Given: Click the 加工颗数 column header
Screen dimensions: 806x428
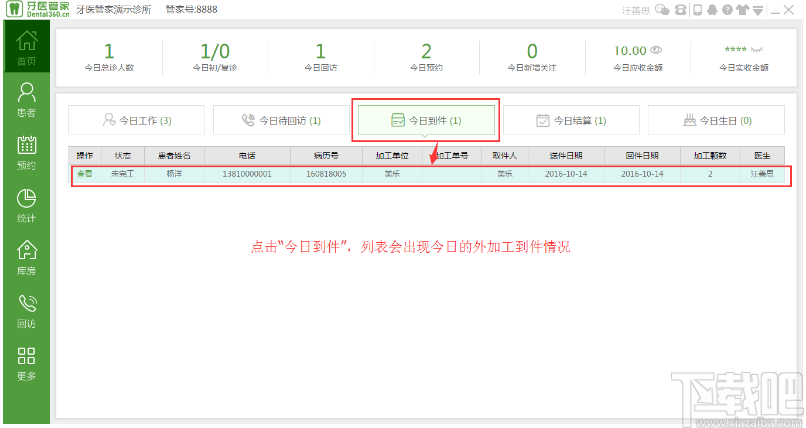Looking at the screenshot, I should coord(710,155).
